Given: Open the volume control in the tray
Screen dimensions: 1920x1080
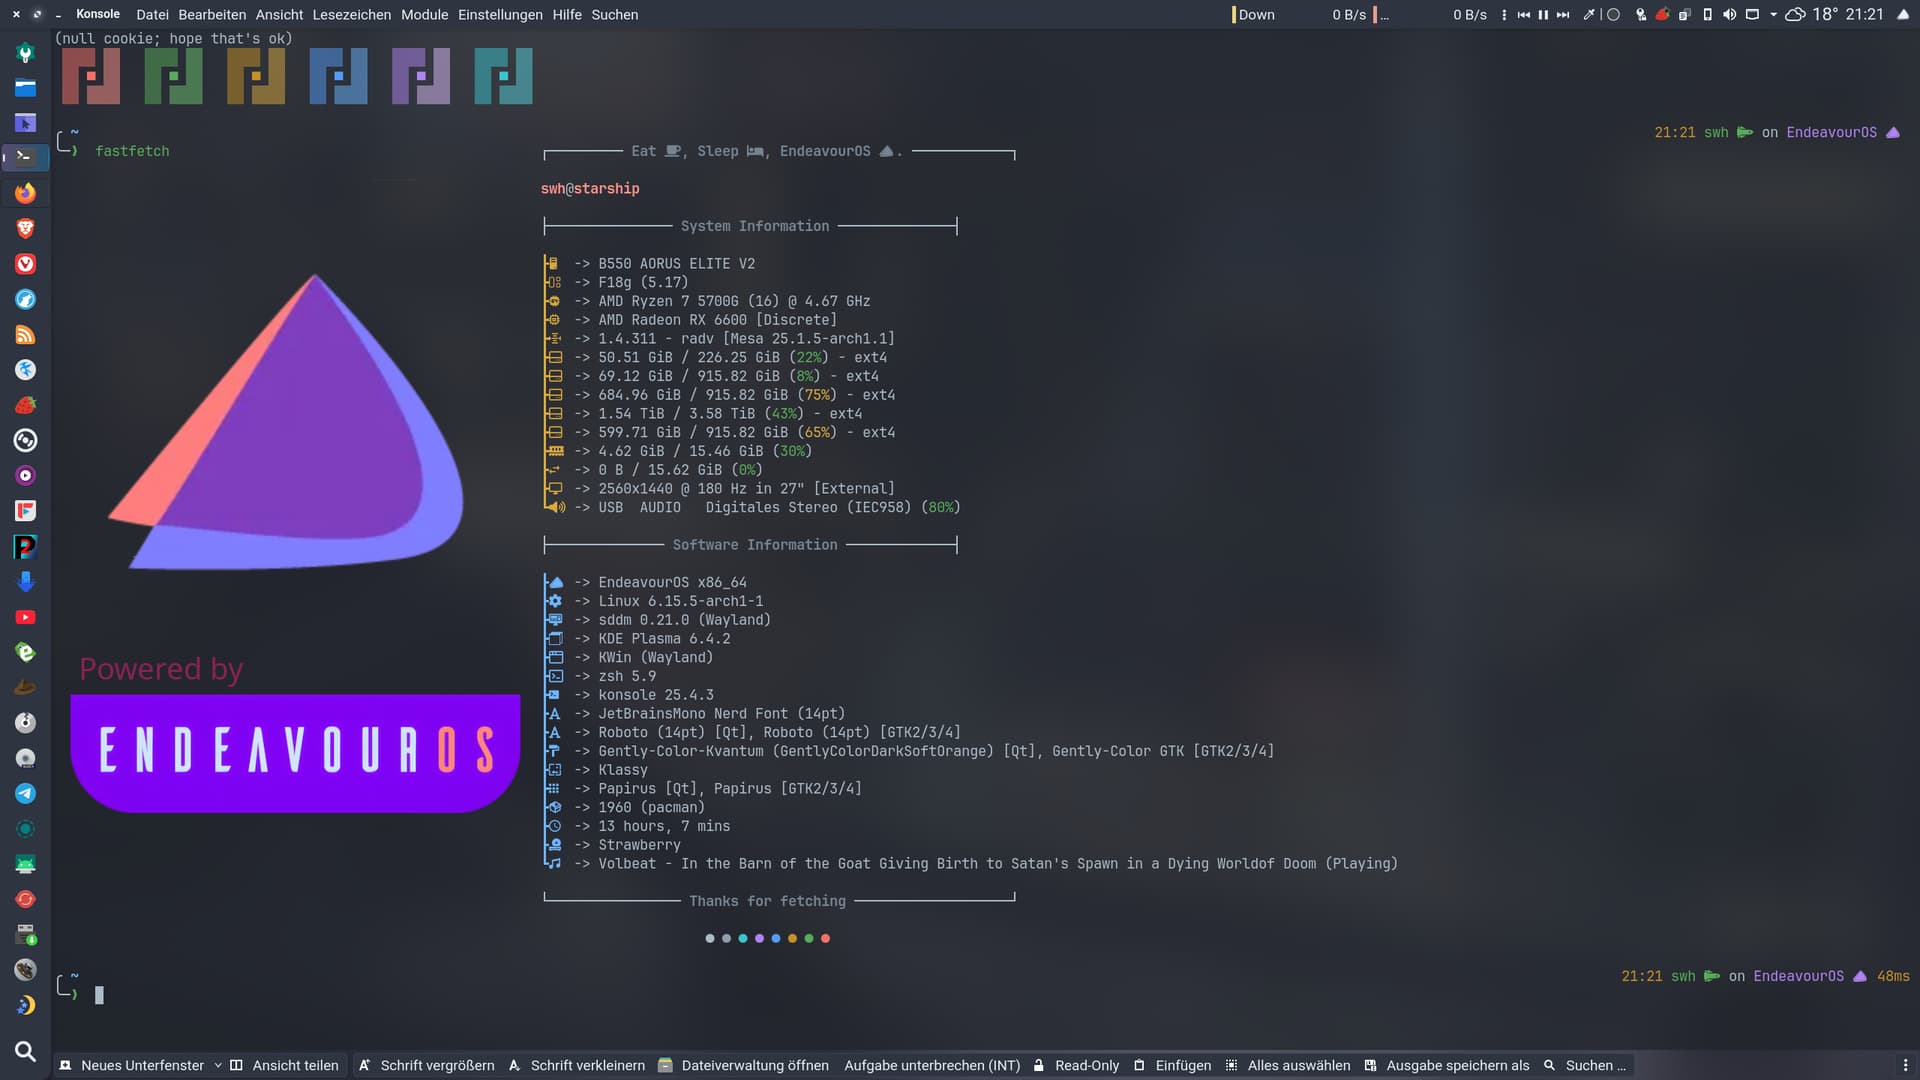Looking at the screenshot, I should pyautogui.click(x=1729, y=15).
